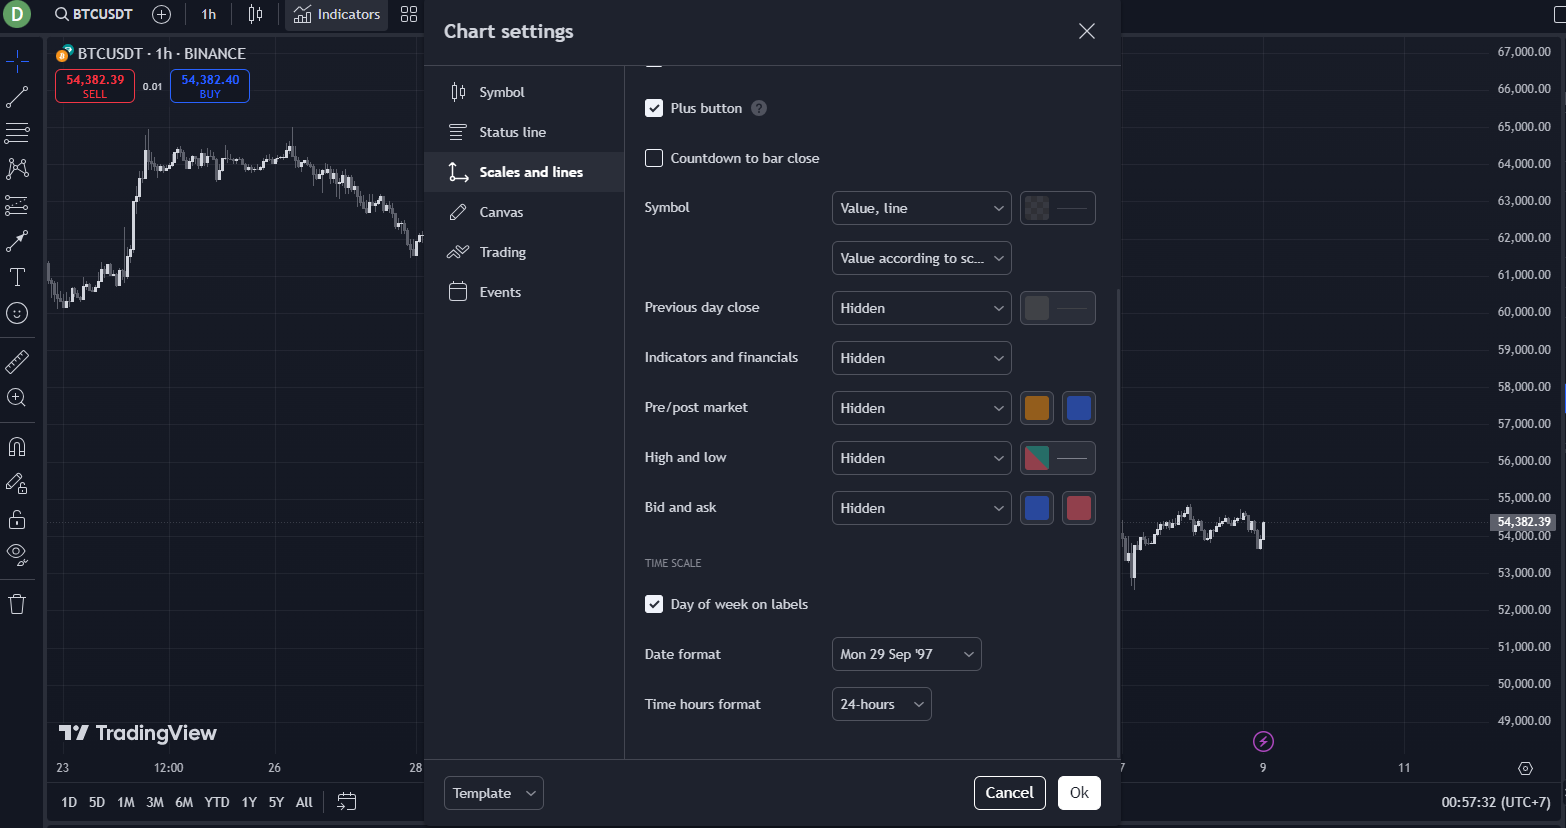Toggle the Plus button checkbox

[x=654, y=108]
